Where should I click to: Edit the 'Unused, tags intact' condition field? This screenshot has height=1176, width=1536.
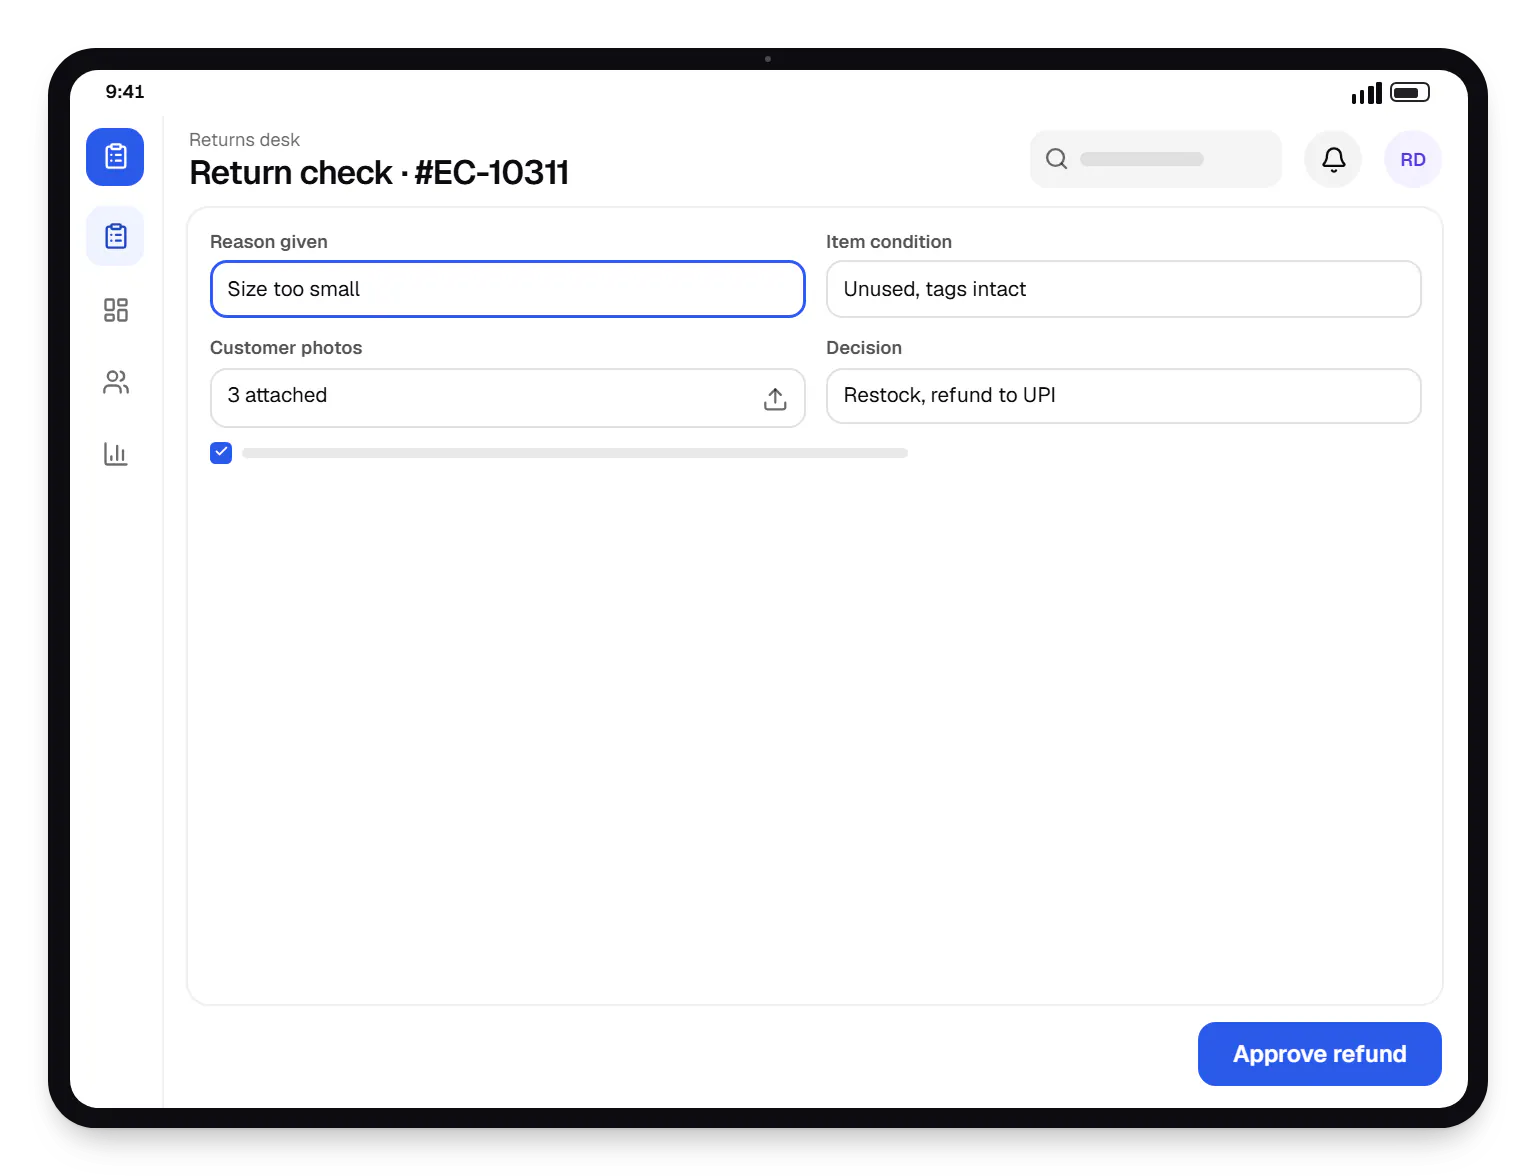pyautogui.click(x=1124, y=289)
